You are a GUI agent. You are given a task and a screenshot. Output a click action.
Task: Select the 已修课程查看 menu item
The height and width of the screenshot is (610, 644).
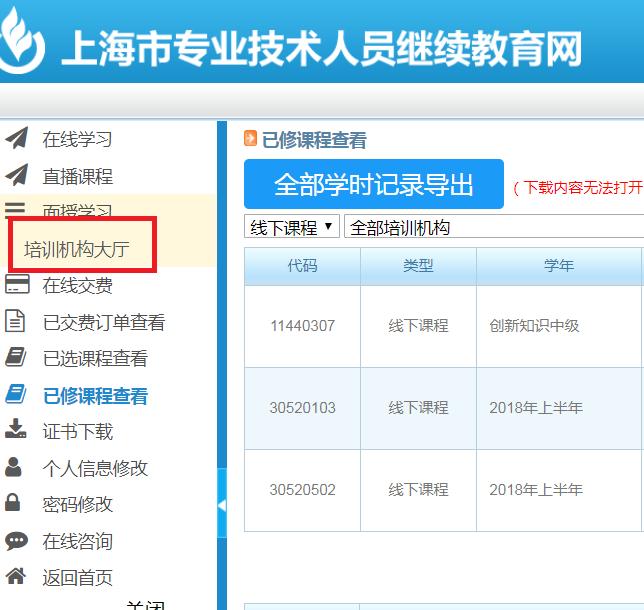click(x=95, y=396)
